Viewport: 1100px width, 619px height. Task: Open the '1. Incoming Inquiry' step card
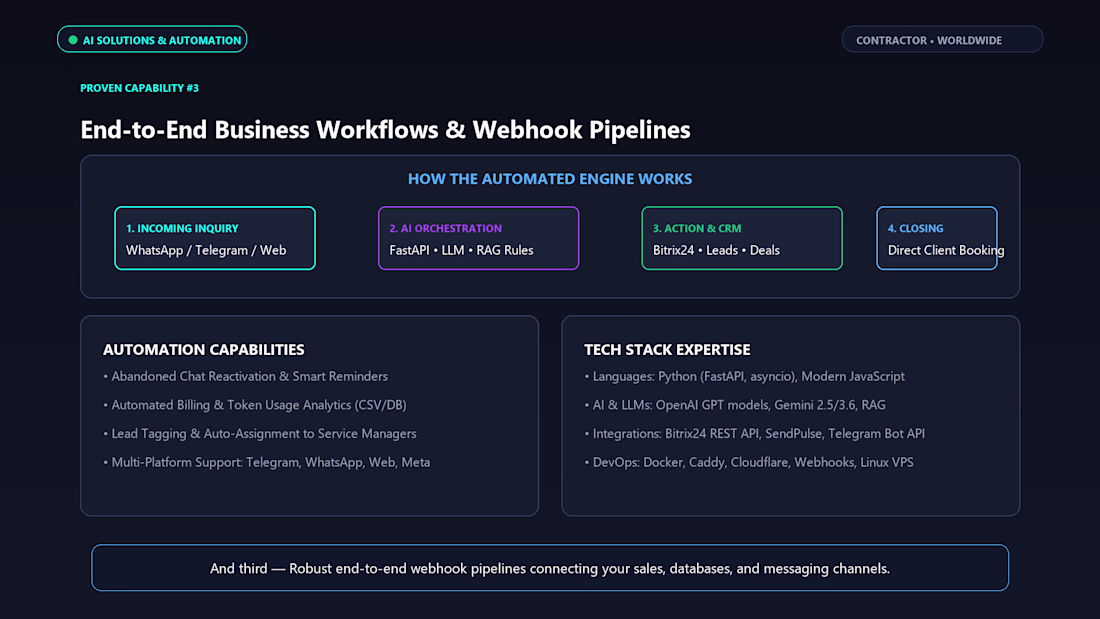[215, 238]
